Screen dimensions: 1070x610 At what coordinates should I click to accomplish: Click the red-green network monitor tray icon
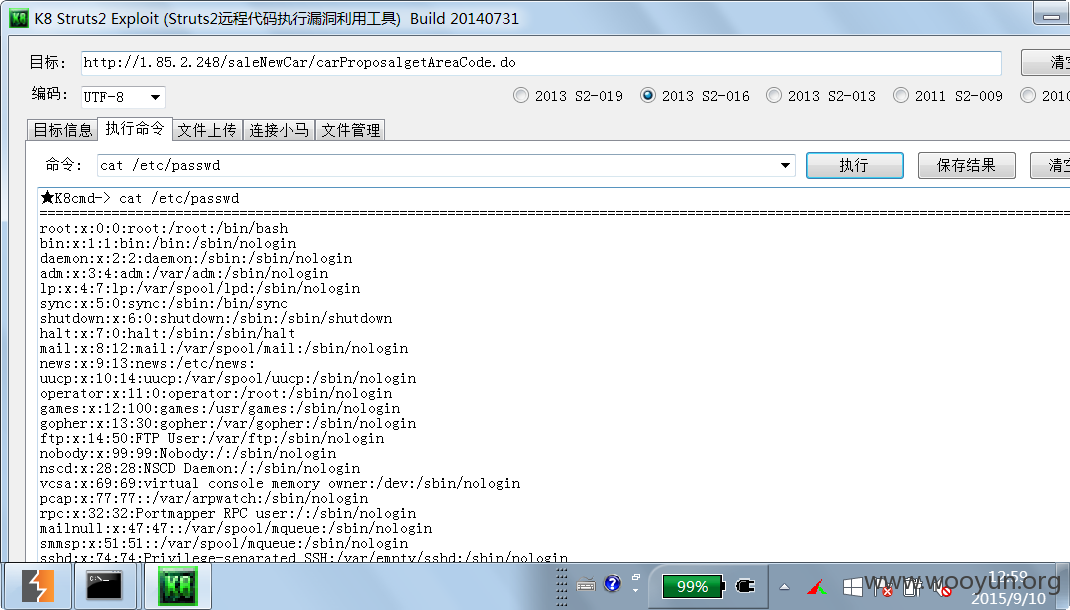point(818,587)
